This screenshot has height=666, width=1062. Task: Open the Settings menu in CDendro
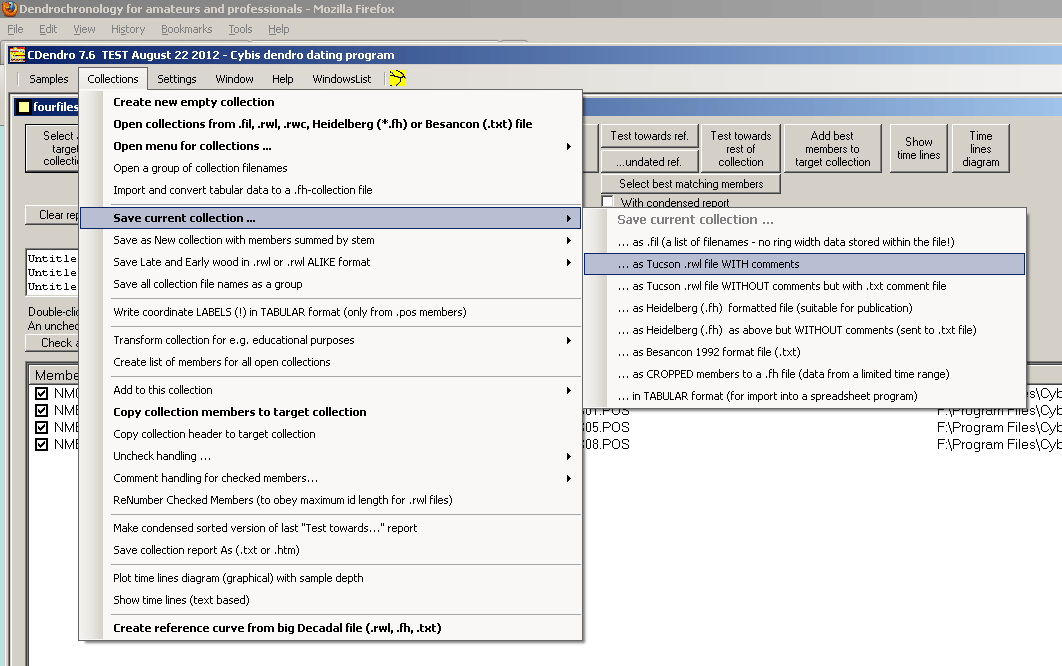[177, 79]
